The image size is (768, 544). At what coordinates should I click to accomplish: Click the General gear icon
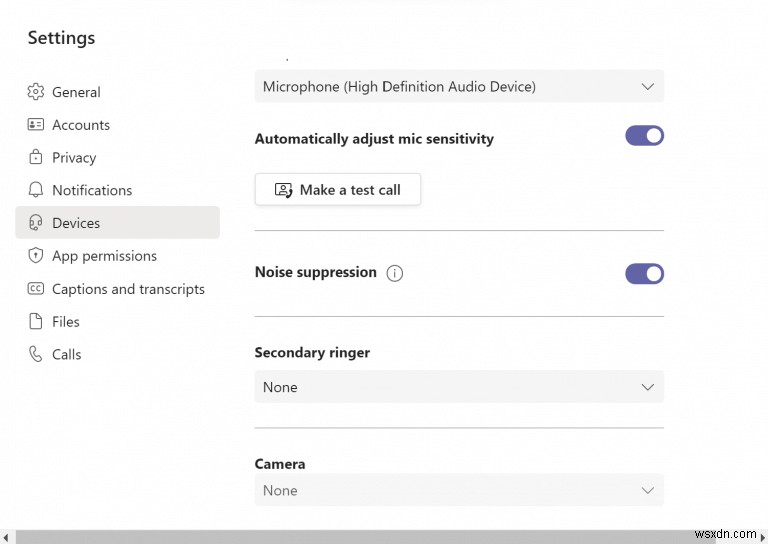click(x=35, y=92)
